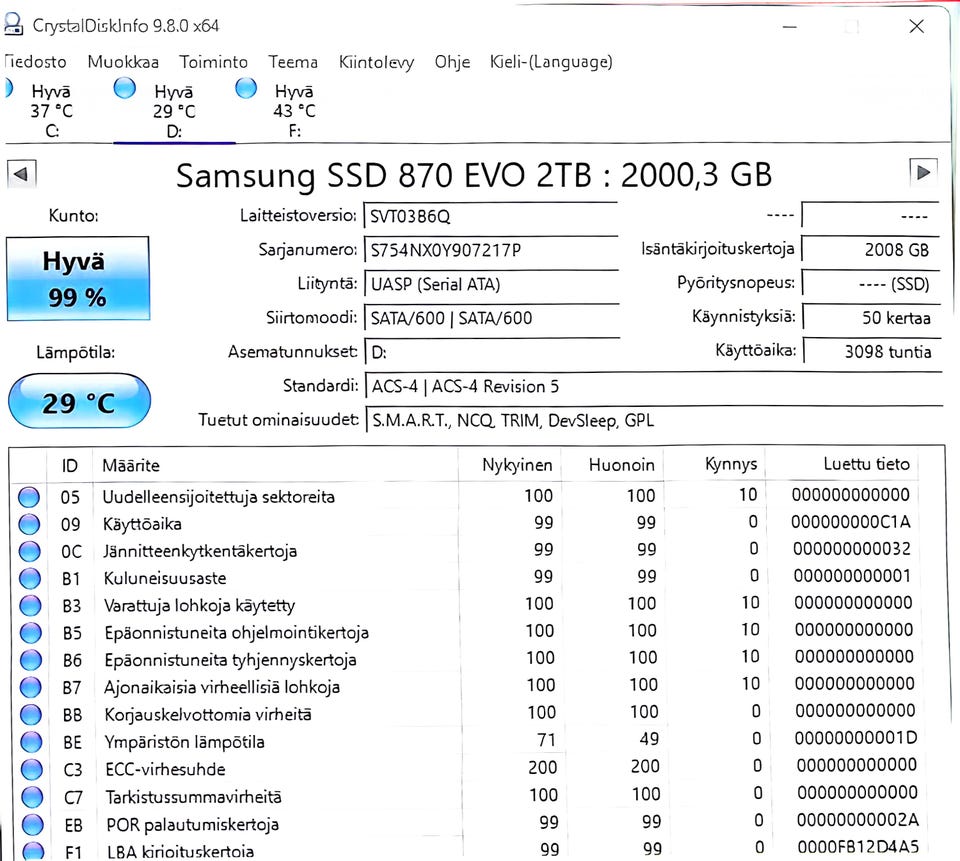Click the host writes value 2008 GB

870,250
